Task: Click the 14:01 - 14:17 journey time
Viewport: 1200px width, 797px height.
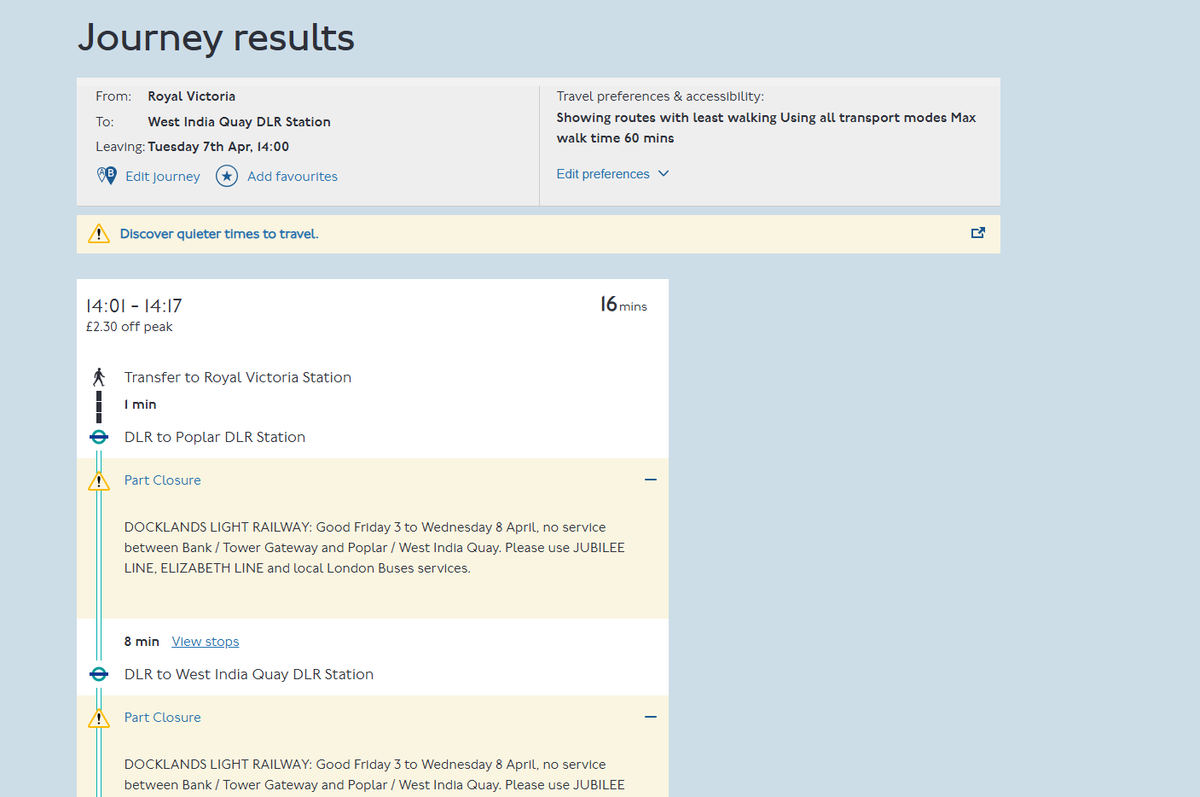Action: 134,306
